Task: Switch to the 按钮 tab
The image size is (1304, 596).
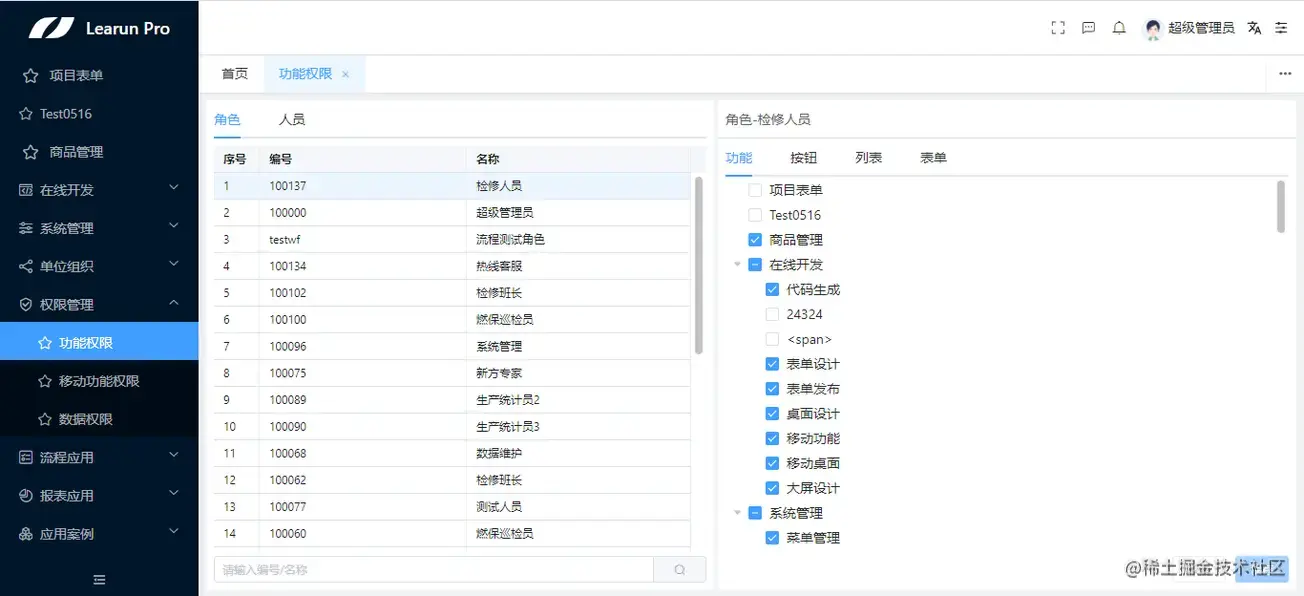Action: point(804,157)
